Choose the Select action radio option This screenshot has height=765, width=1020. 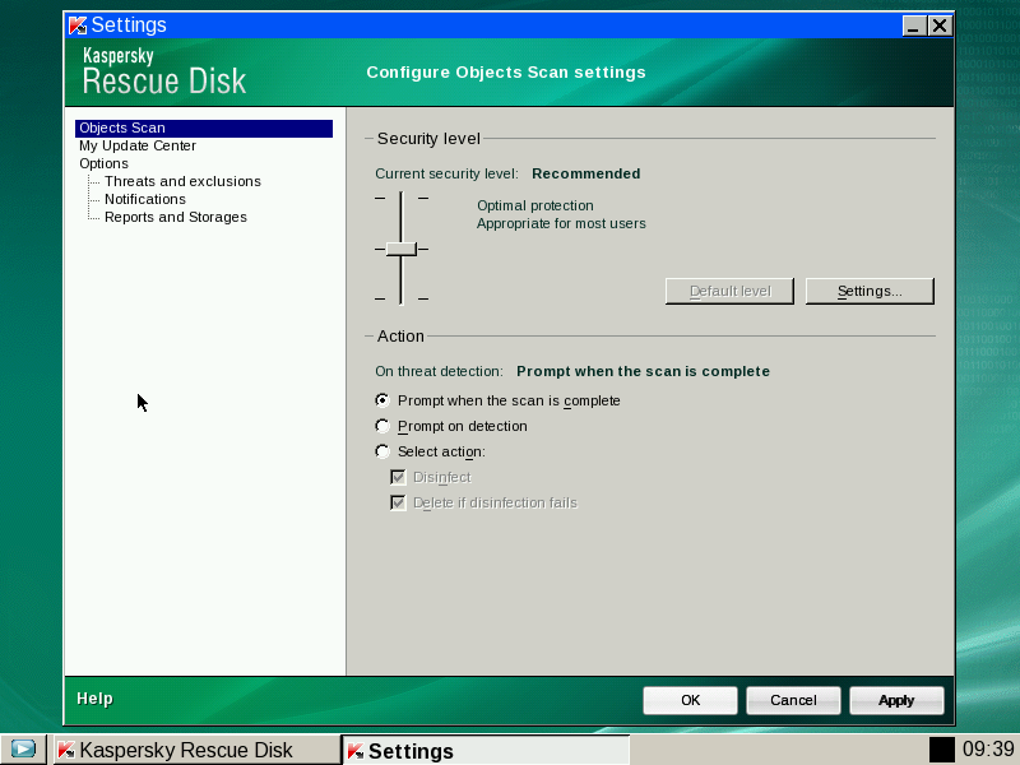pos(382,451)
